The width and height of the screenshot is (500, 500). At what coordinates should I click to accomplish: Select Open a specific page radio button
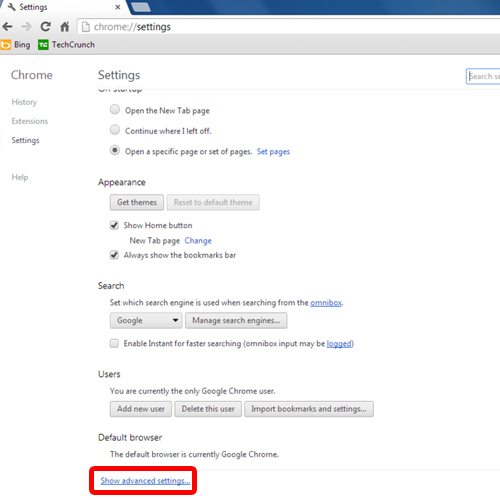pos(115,150)
